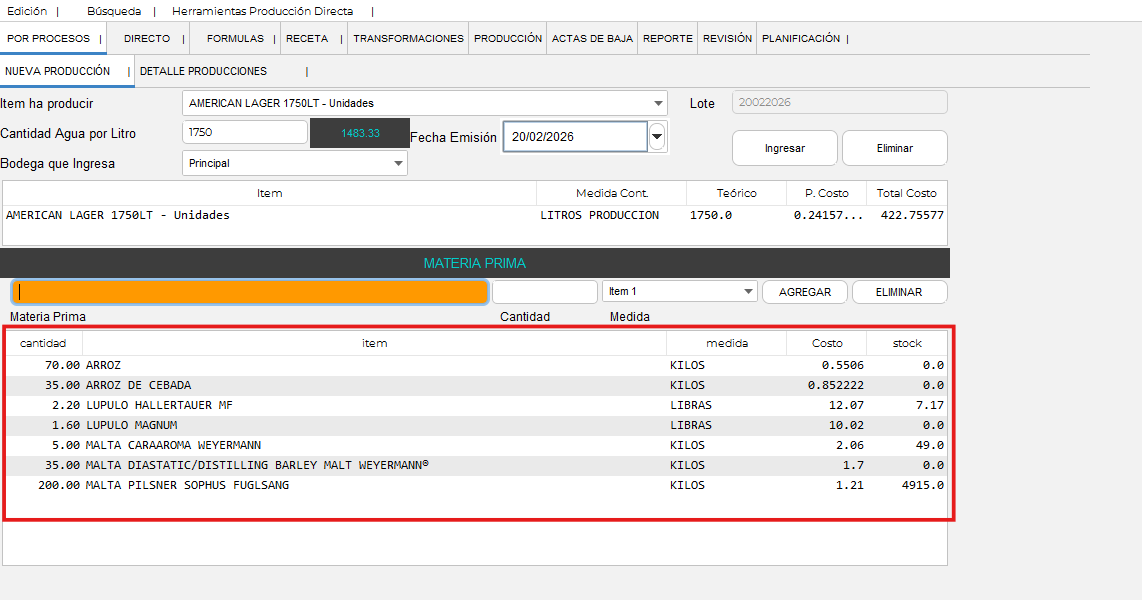Expand the Item ha producir dropdown
The image size is (1142, 600).
(x=658, y=103)
